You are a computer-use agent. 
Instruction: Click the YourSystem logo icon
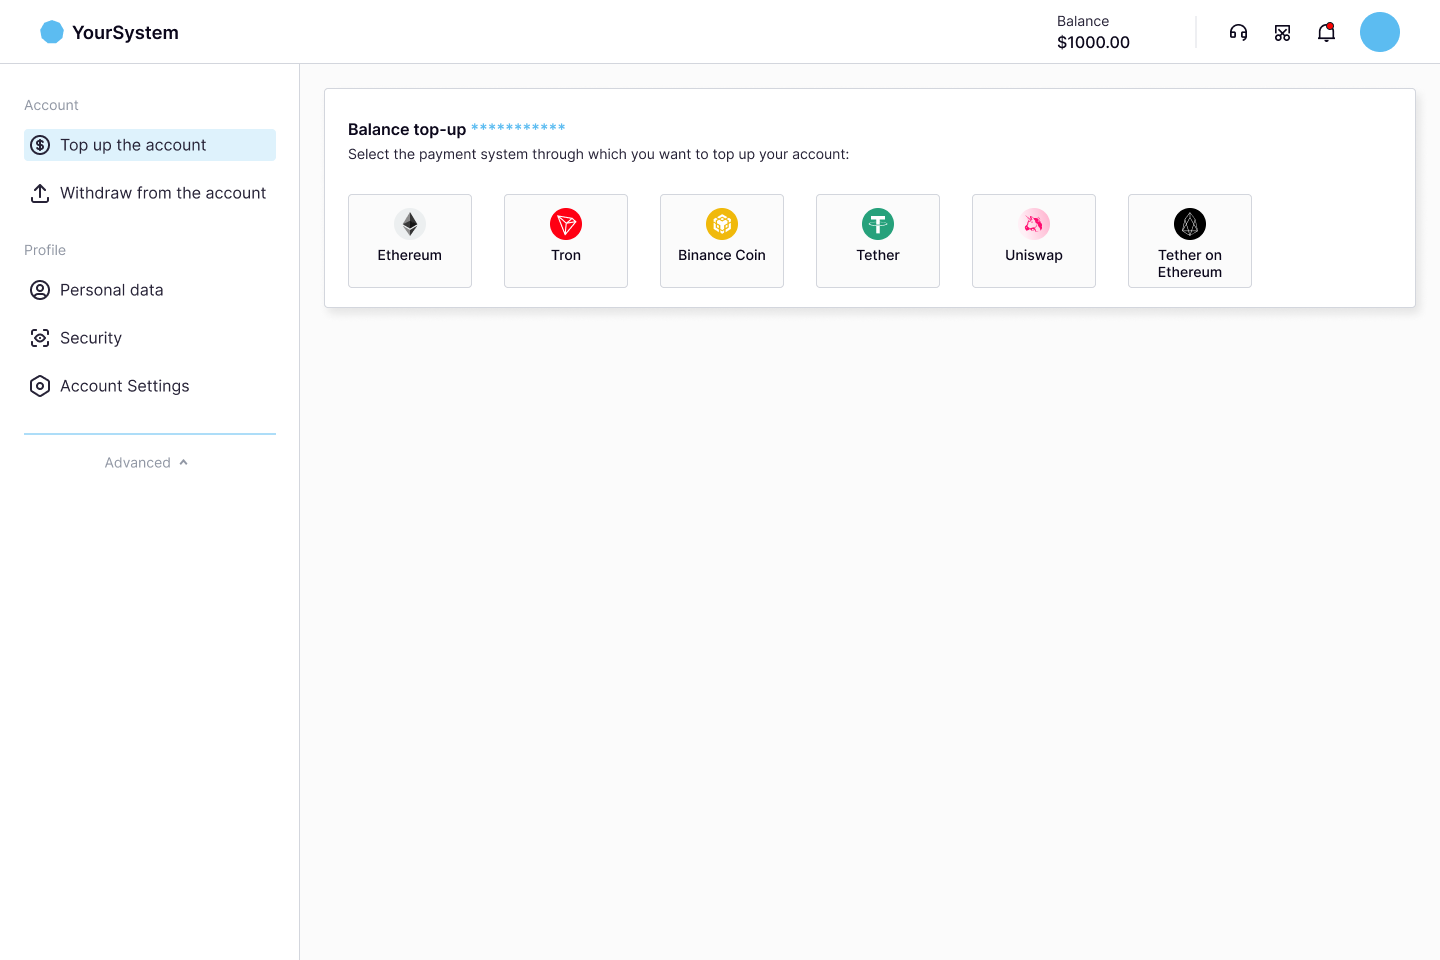tap(52, 32)
